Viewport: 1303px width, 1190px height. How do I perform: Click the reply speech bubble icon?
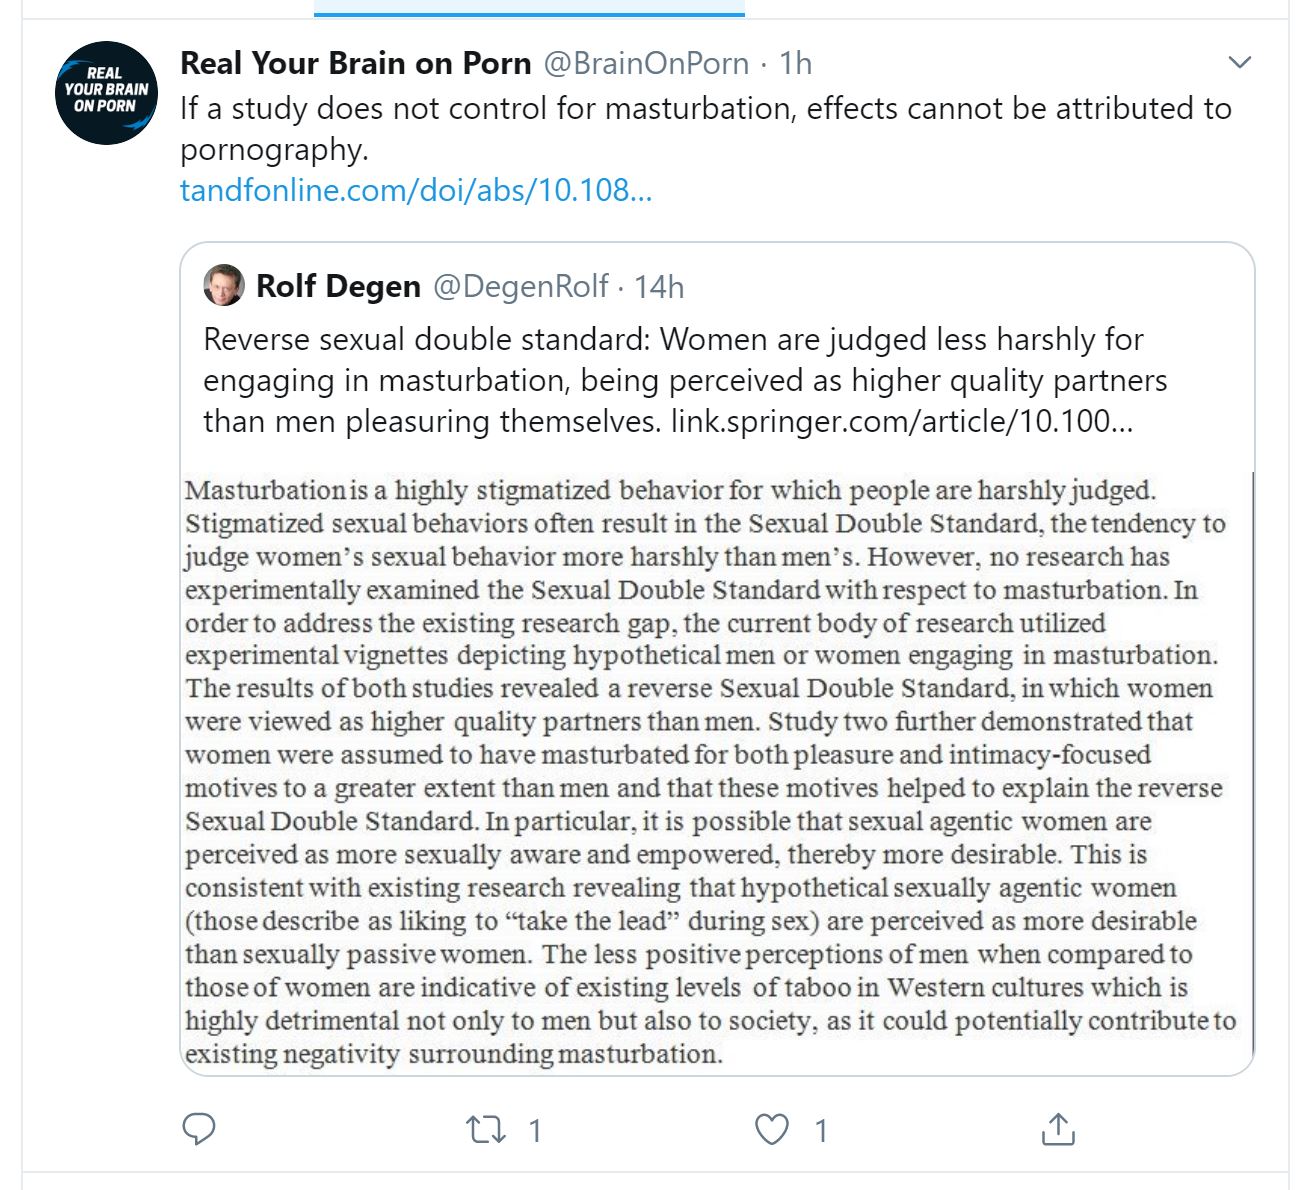(x=199, y=1129)
